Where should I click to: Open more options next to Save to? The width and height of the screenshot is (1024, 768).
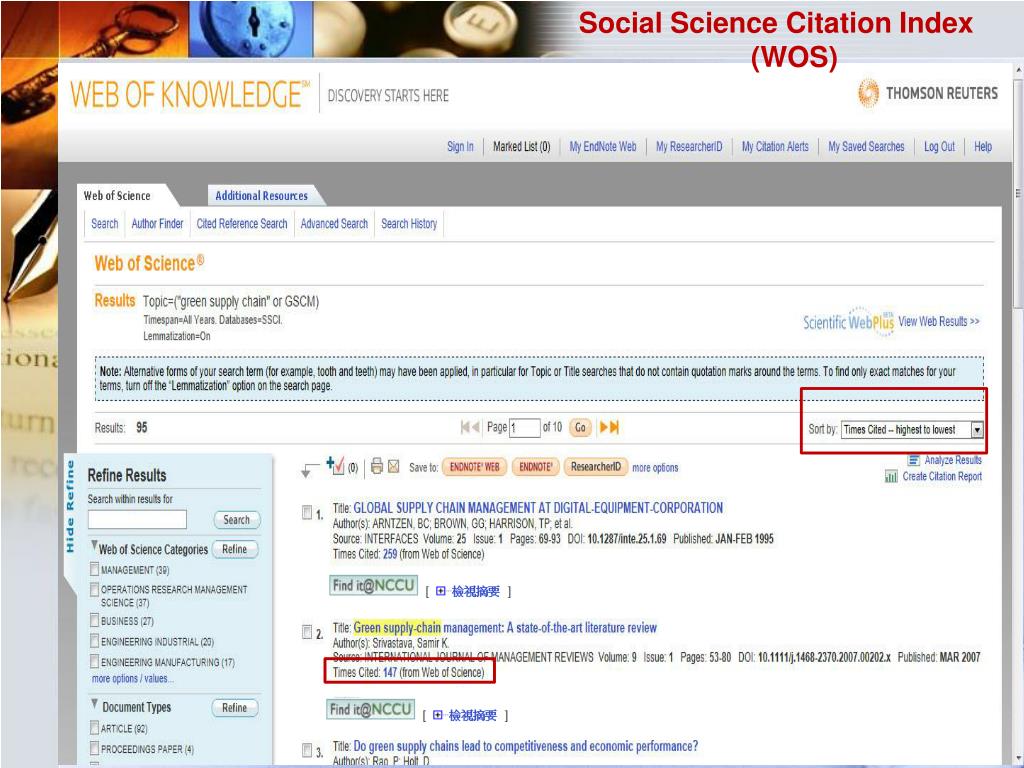point(655,468)
